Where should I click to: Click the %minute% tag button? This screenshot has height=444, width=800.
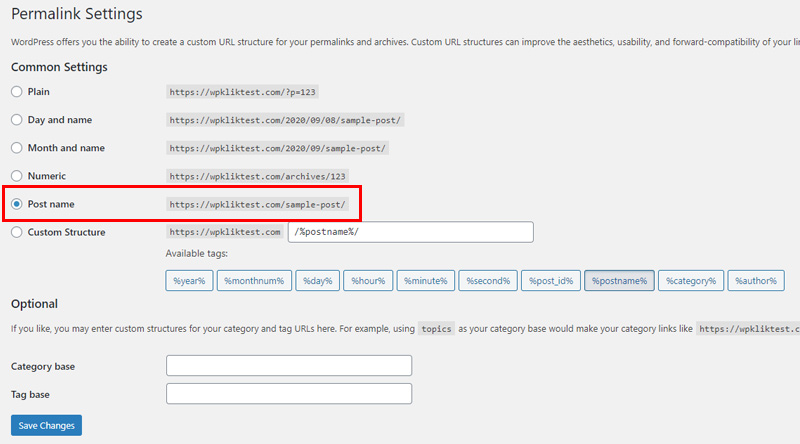click(426, 281)
